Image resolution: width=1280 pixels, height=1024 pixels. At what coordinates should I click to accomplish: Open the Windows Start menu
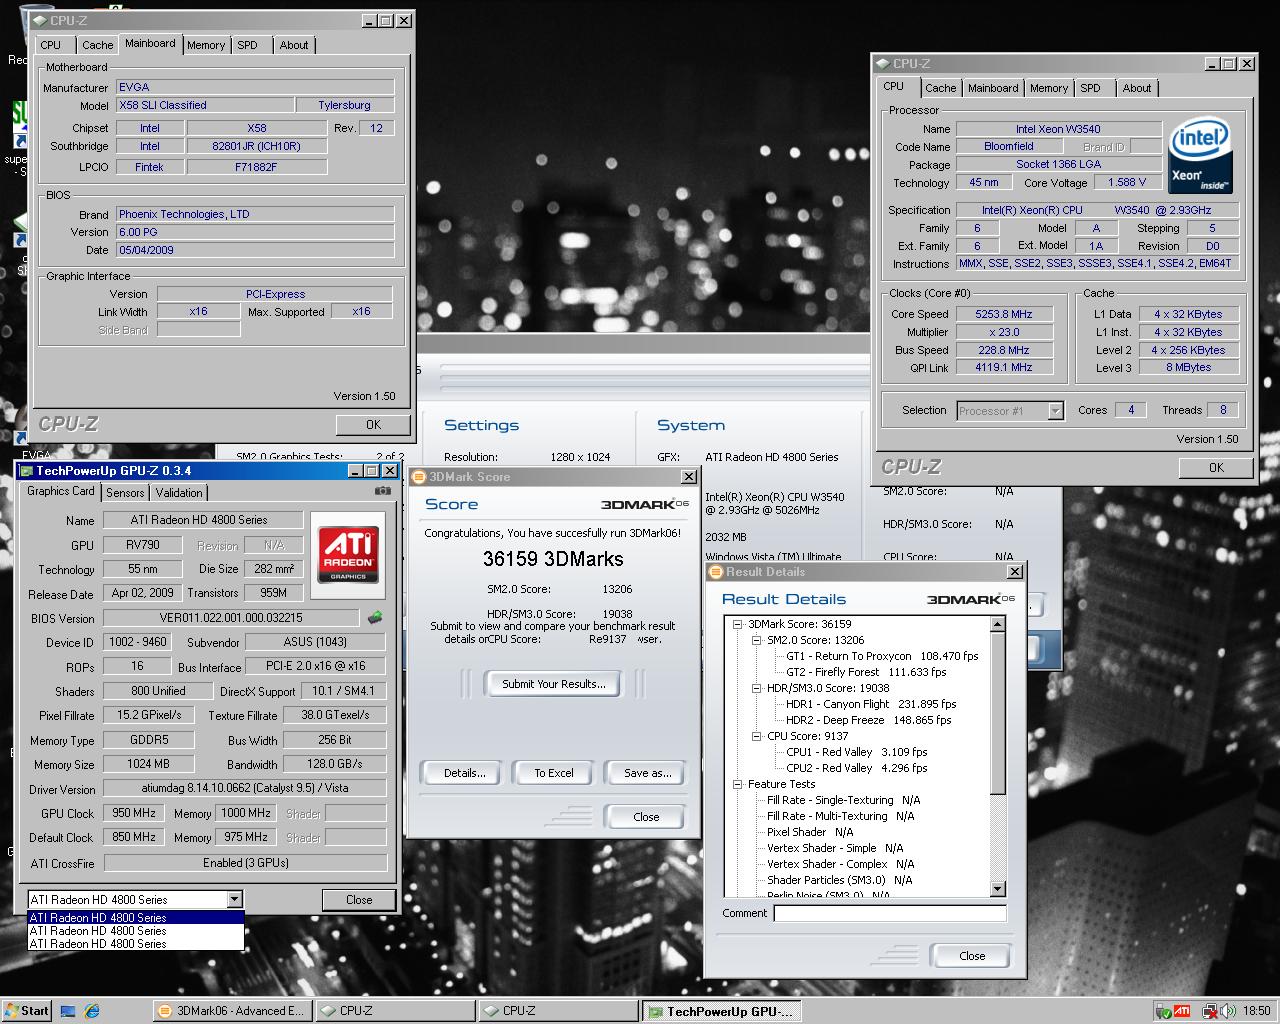pyautogui.click(x=27, y=1010)
